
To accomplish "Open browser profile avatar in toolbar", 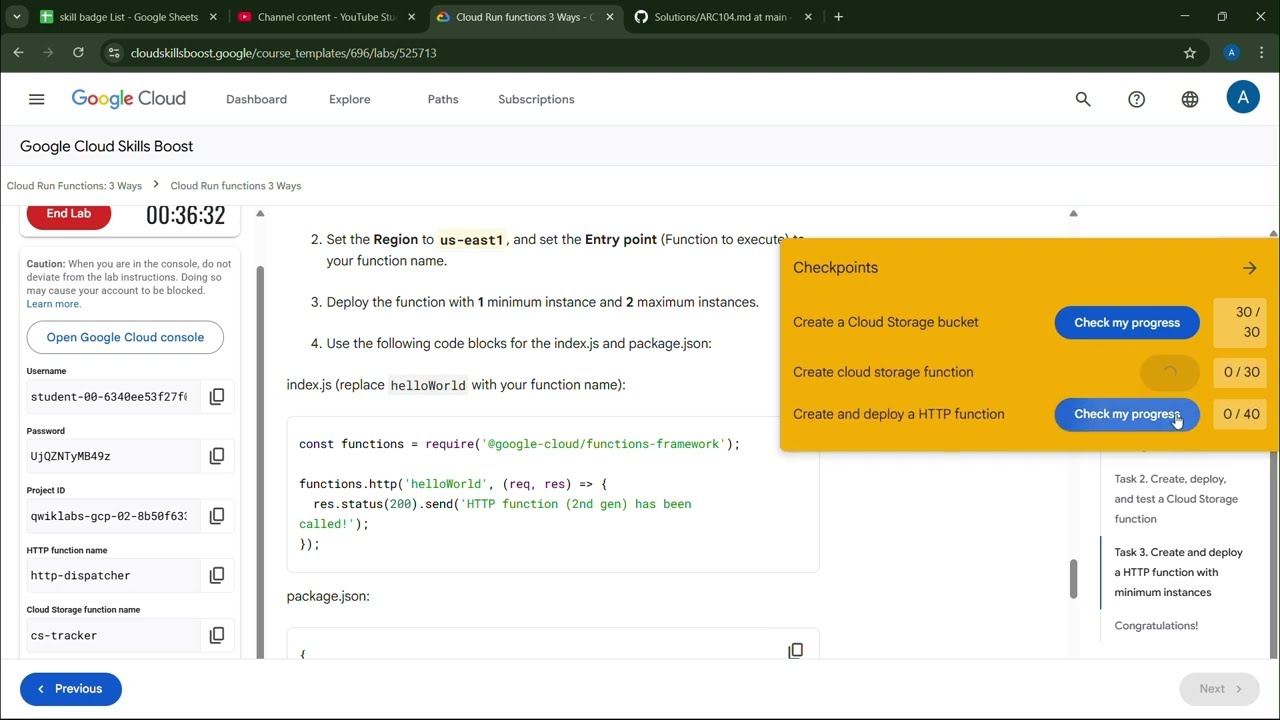I will click(1232, 53).
